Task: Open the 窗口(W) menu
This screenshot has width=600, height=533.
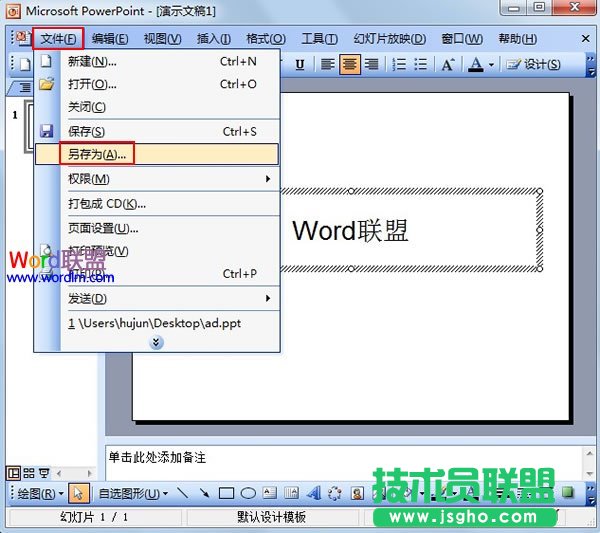Action: (x=462, y=39)
